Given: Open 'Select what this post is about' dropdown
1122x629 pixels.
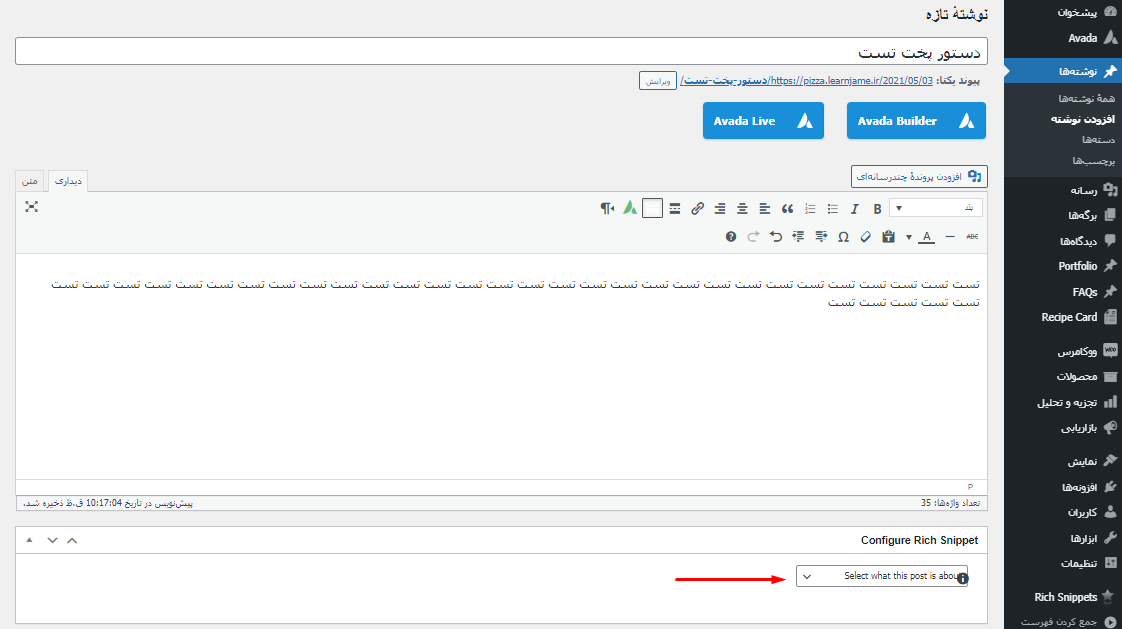Looking at the screenshot, I should (x=882, y=576).
